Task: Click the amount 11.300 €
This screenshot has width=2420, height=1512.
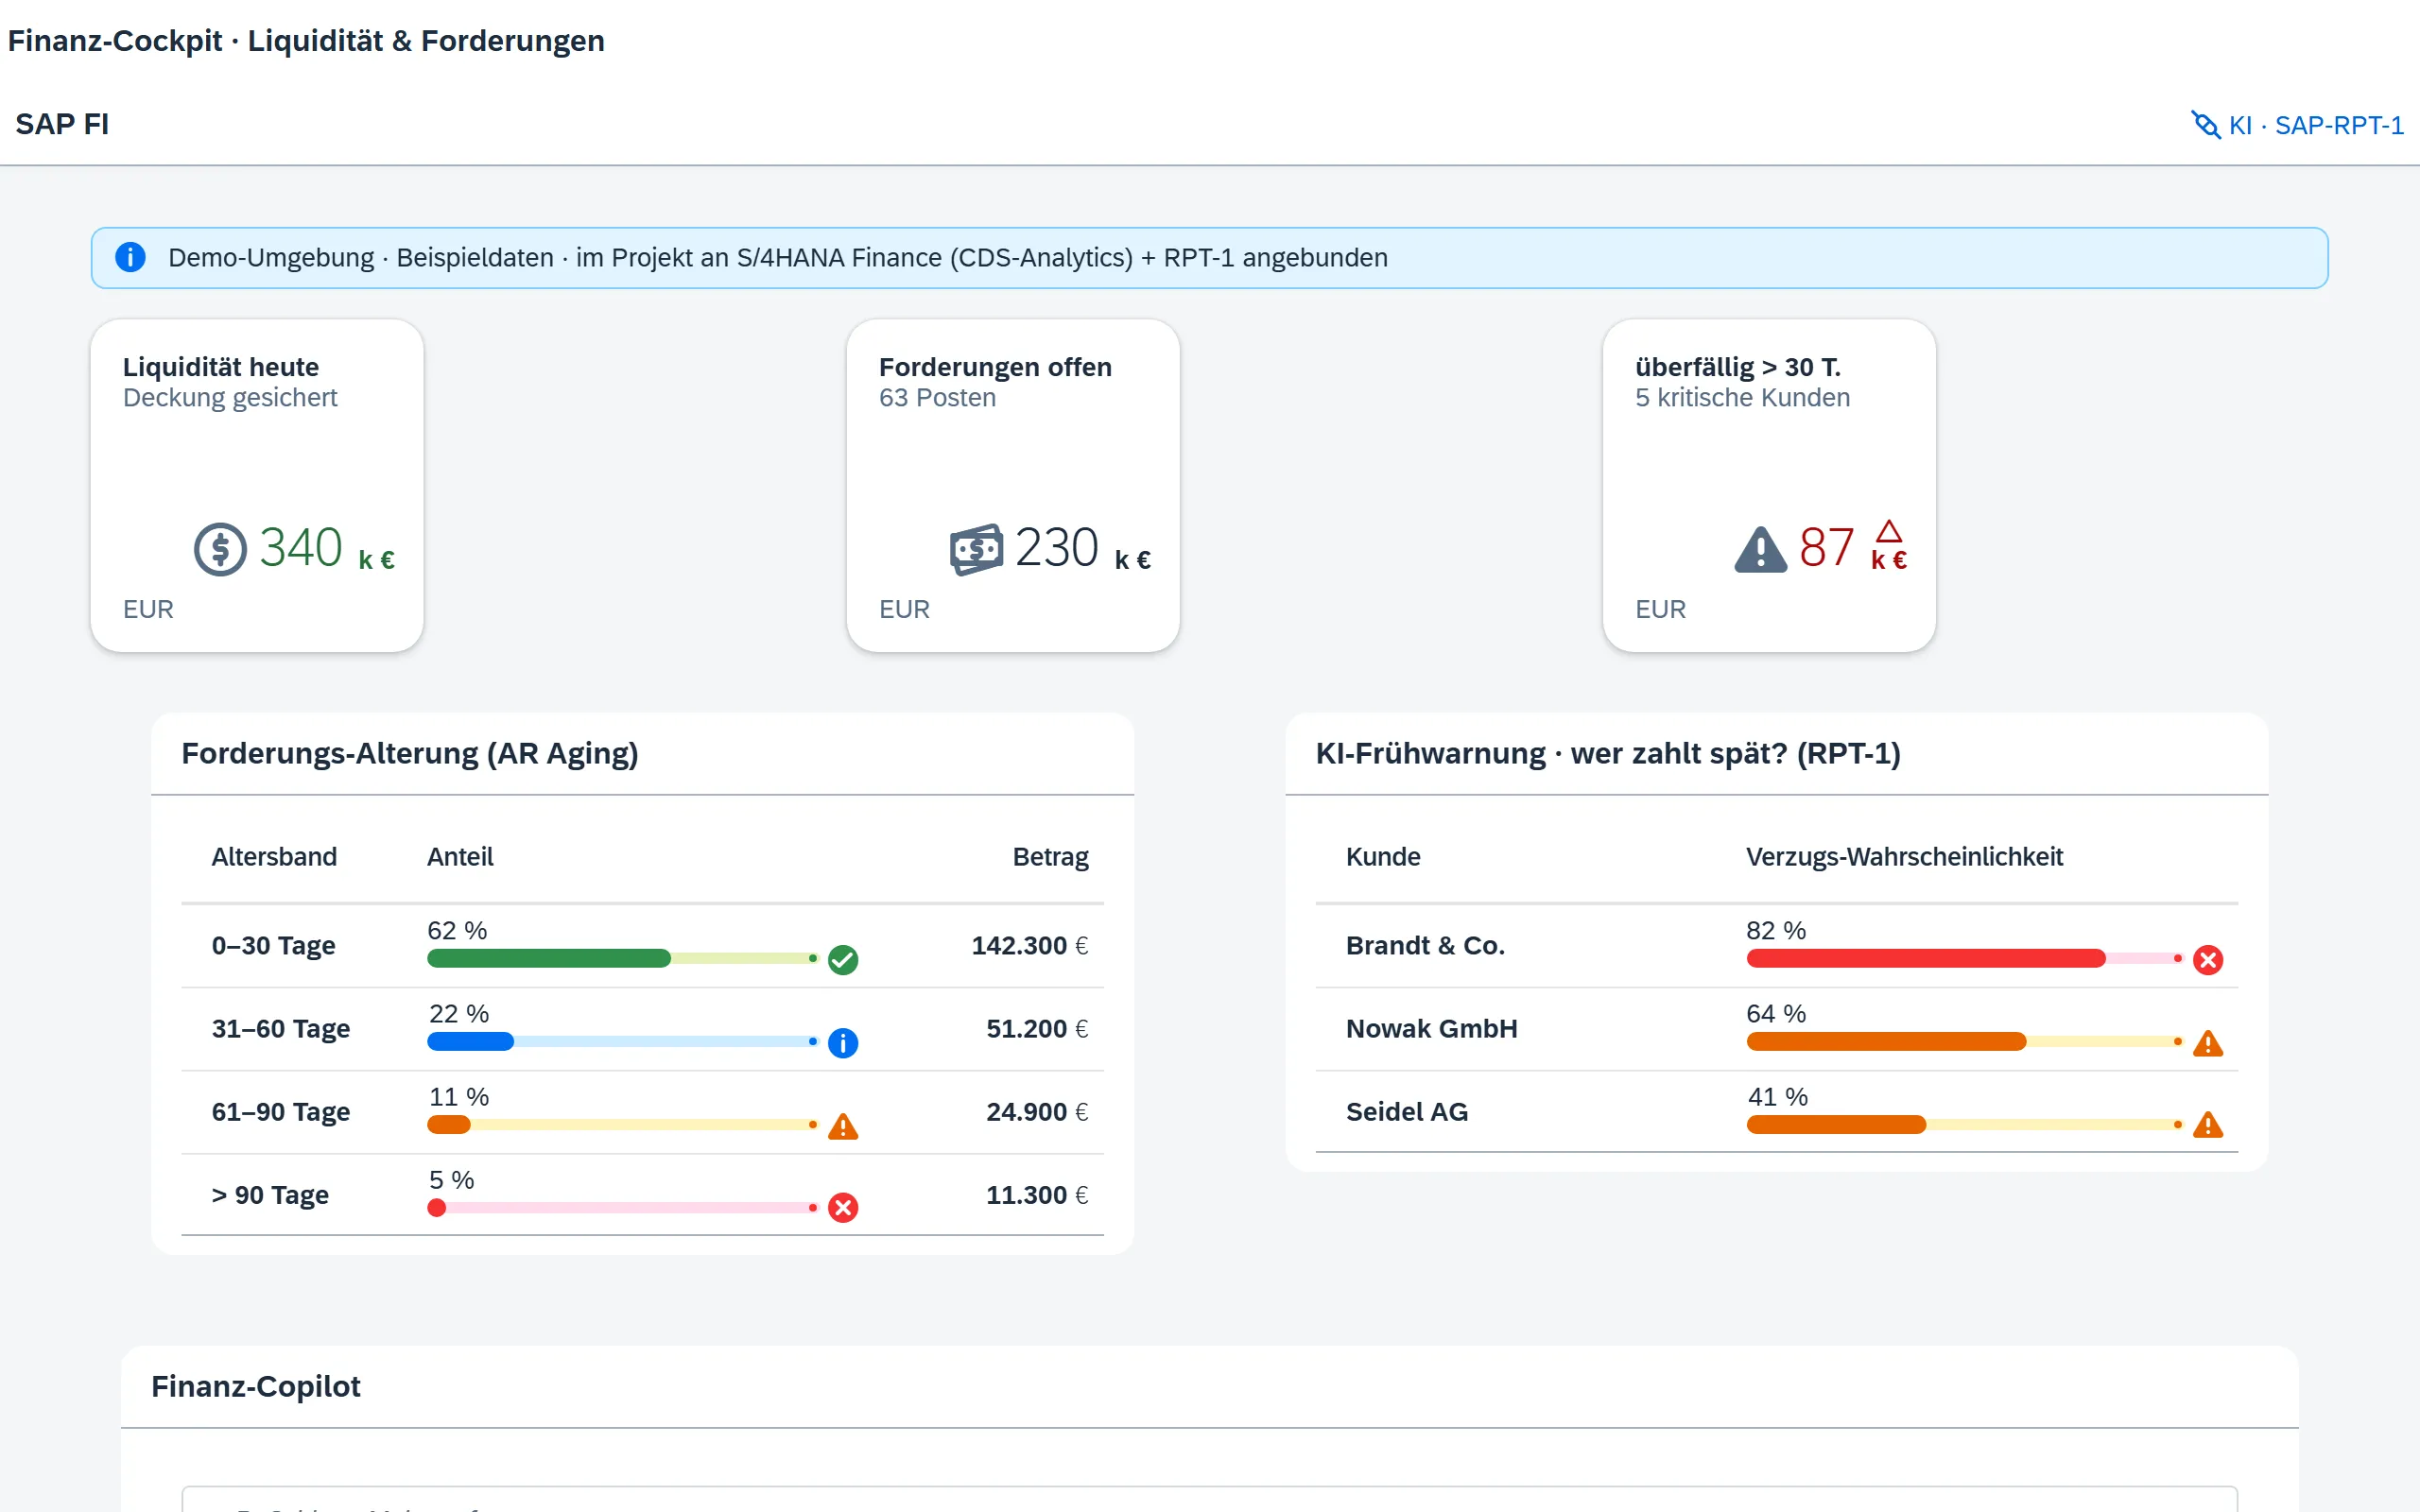Action: 1037,1194
